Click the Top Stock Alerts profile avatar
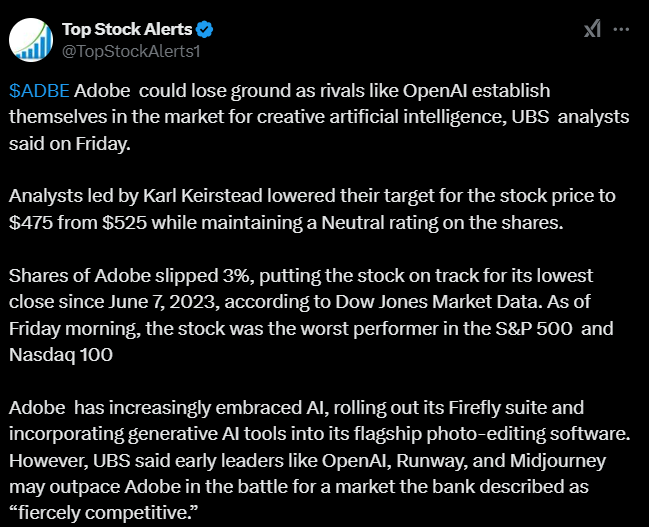Screen dimensions: 649x527 [31, 39]
